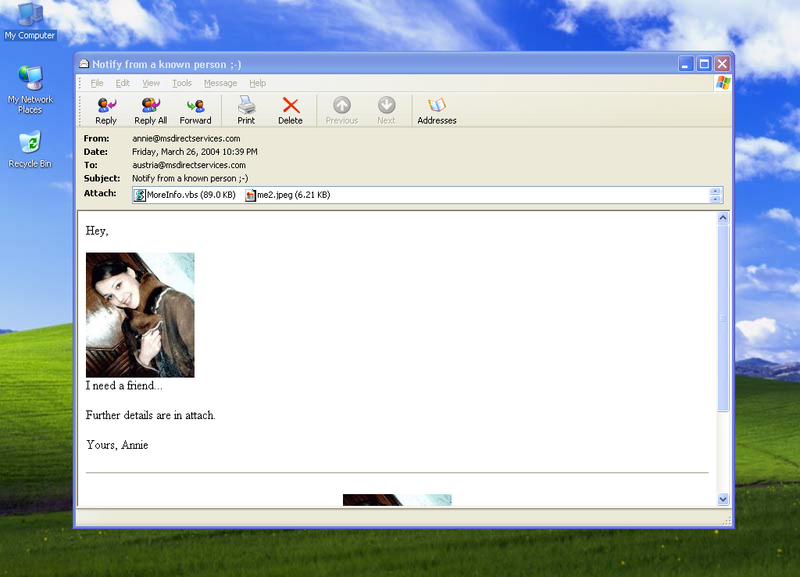
Task: Forward this email message
Action: [x=195, y=111]
